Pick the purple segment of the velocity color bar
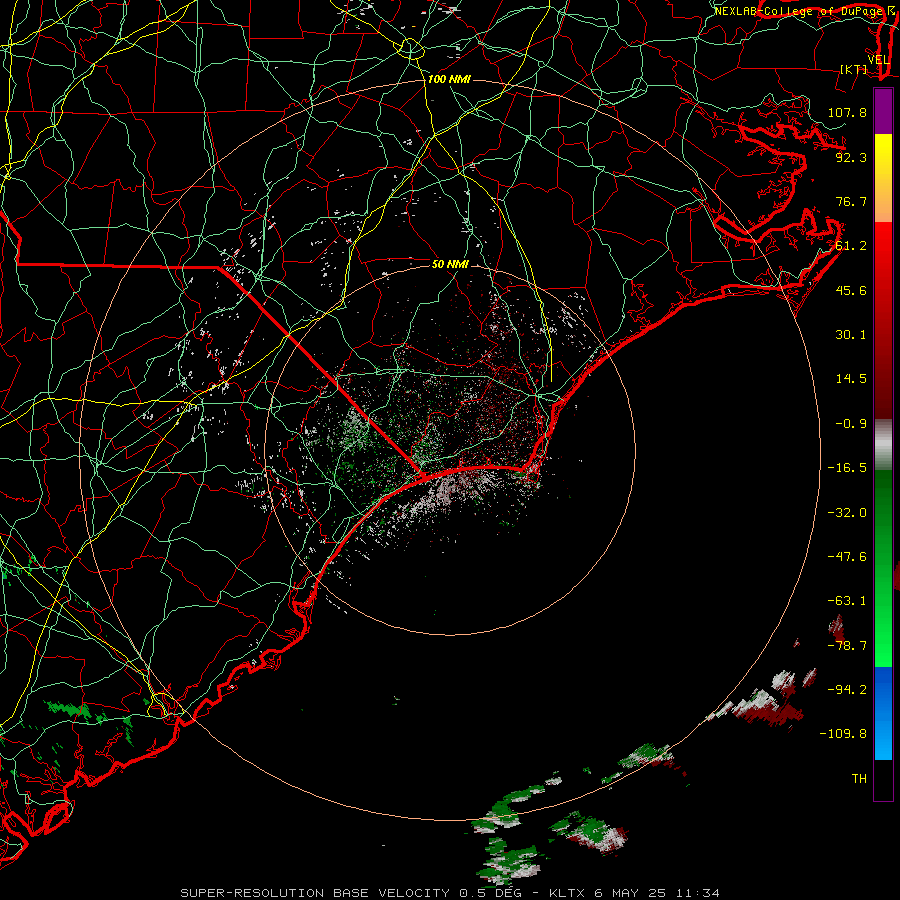The height and width of the screenshot is (900, 900). click(x=883, y=111)
